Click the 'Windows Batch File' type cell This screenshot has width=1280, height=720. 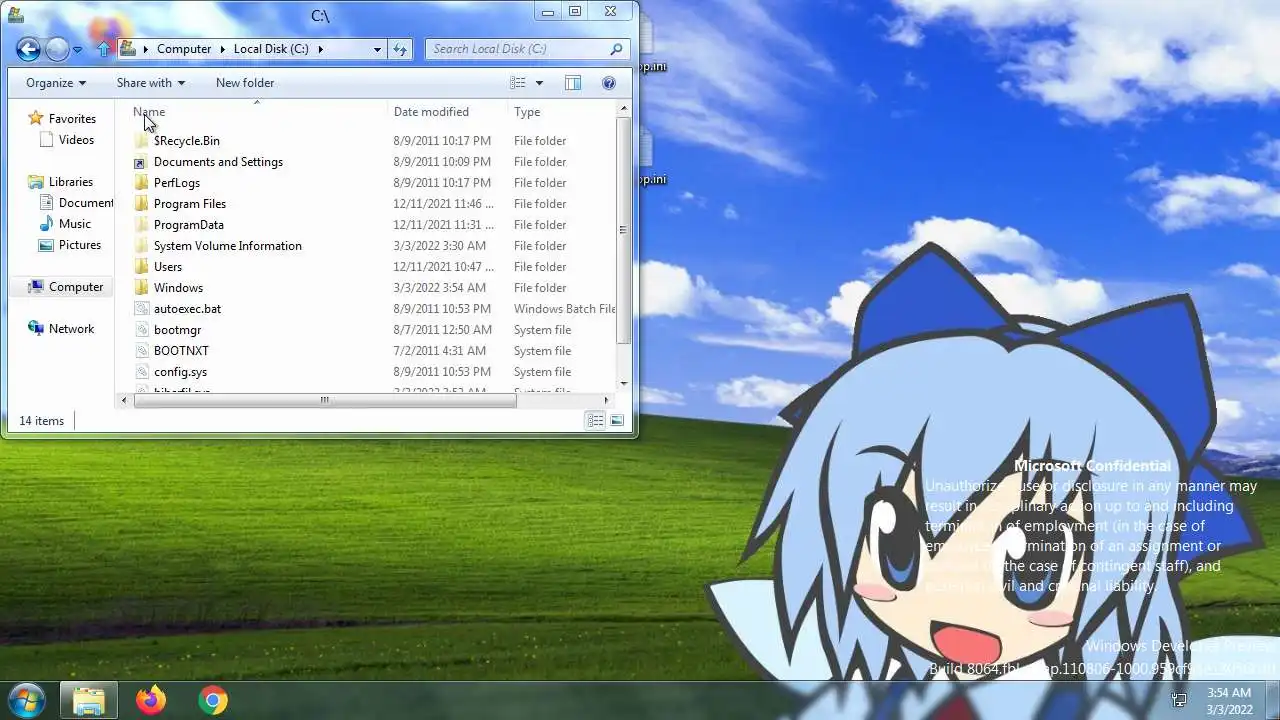(x=565, y=309)
